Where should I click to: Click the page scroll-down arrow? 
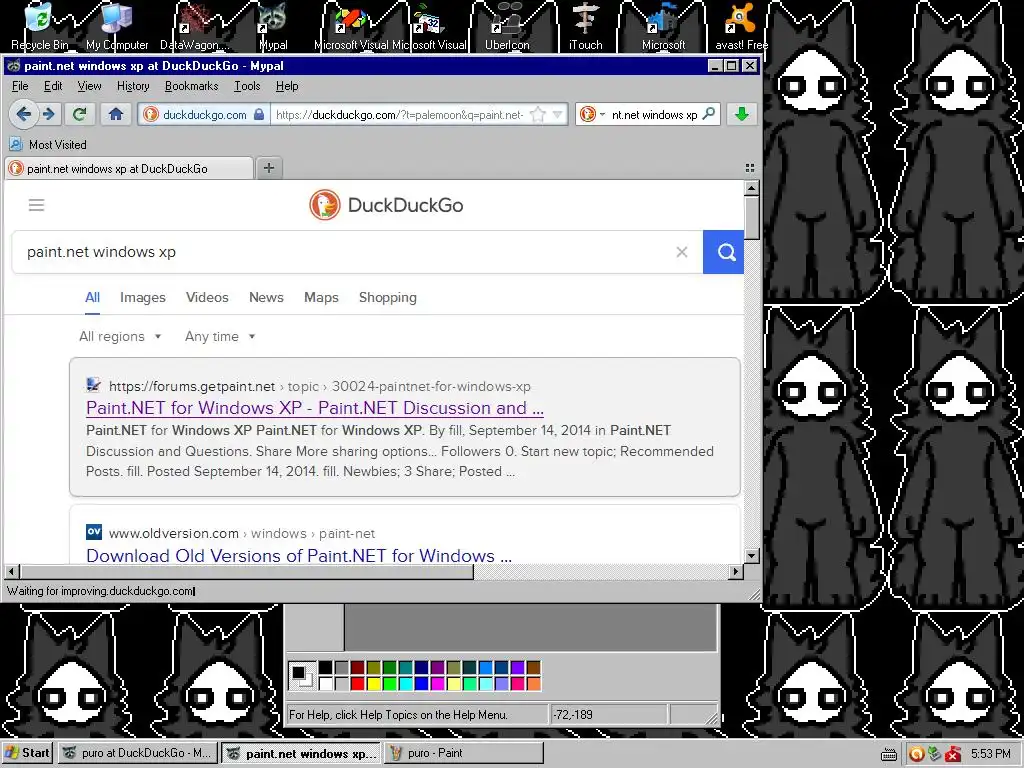pos(752,556)
